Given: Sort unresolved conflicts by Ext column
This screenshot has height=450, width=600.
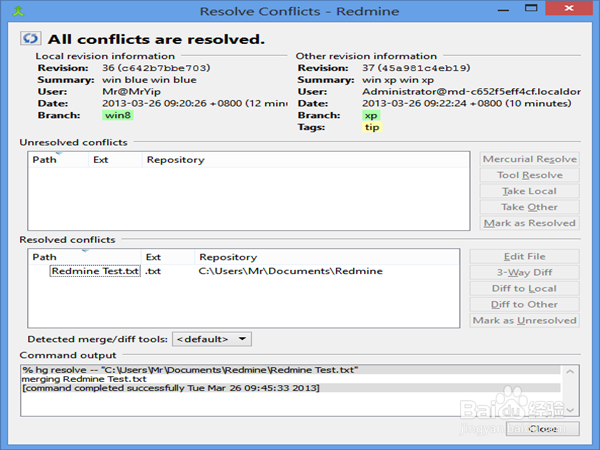Looking at the screenshot, I should click(115, 160).
